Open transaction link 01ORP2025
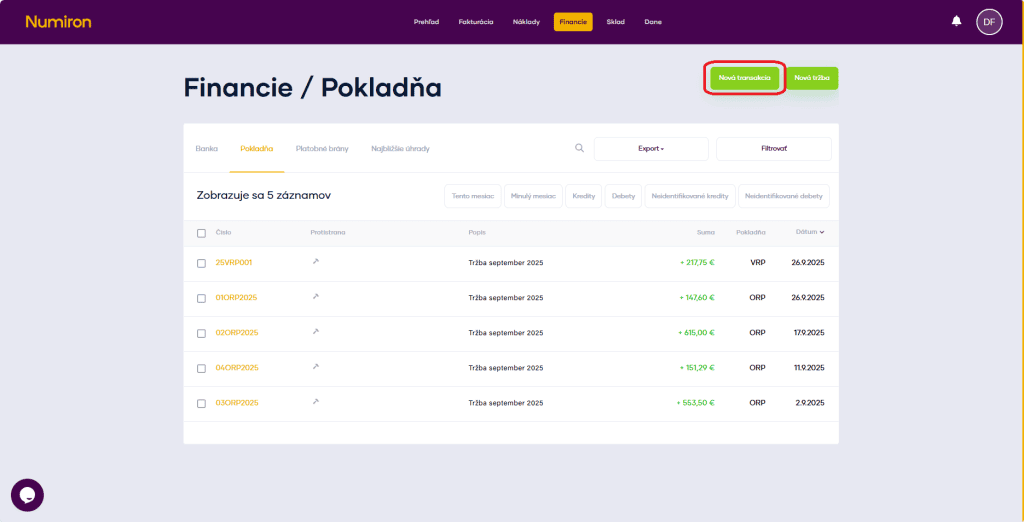Viewport: 1024px width, 522px height. point(236,298)
